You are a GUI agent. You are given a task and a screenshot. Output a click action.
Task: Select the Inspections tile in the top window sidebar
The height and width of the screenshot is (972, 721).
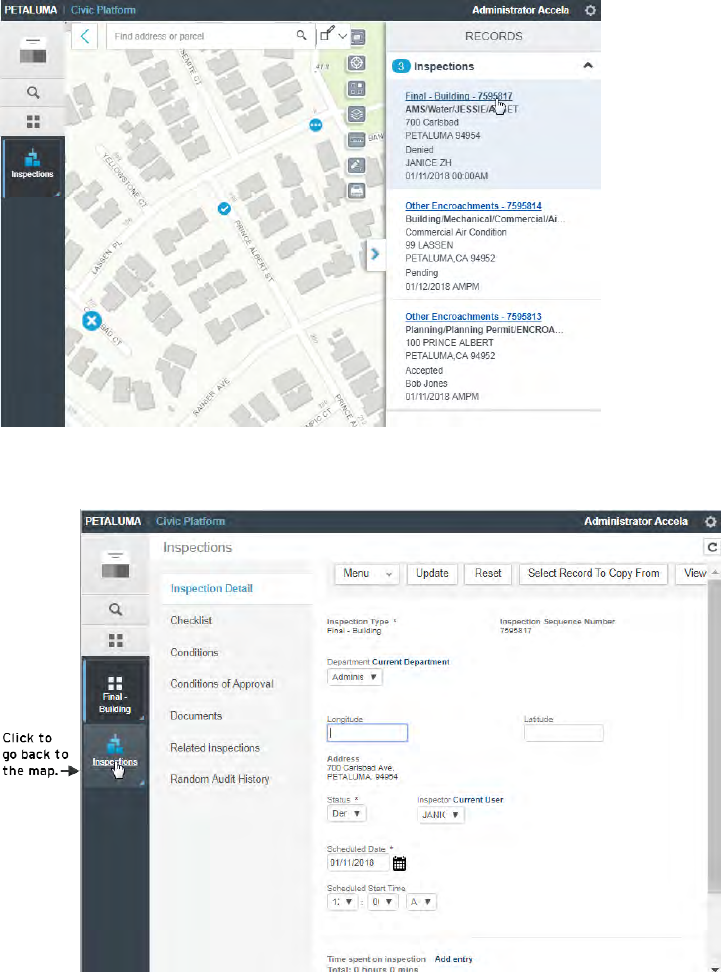pos(32,167)
